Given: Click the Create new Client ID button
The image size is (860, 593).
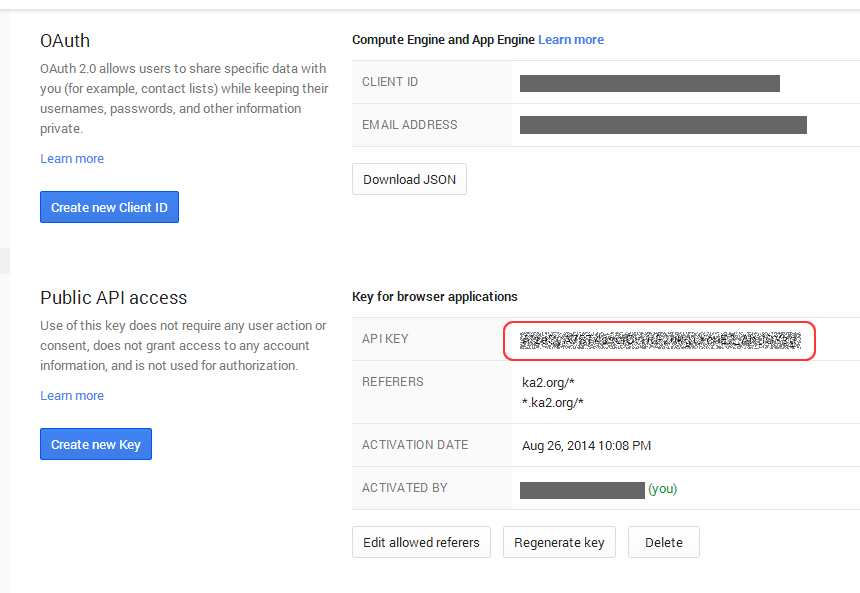Looking at the screenshot, I should [109, 207].
